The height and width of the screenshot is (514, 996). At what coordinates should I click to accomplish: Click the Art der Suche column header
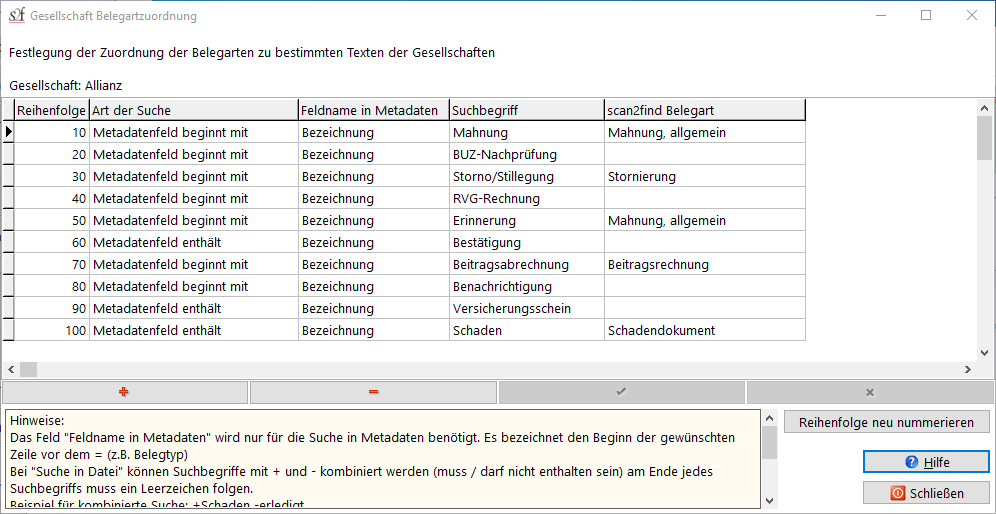click(x=193, y=110)
